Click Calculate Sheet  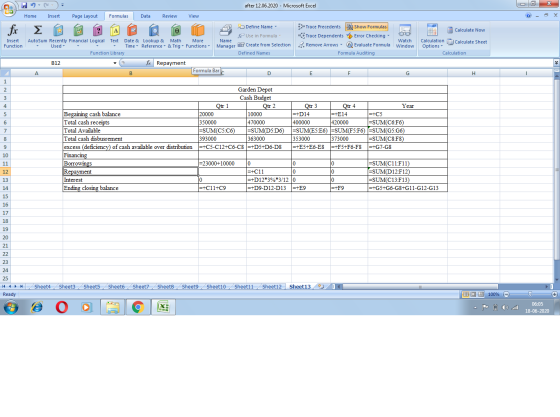[467, 42]
